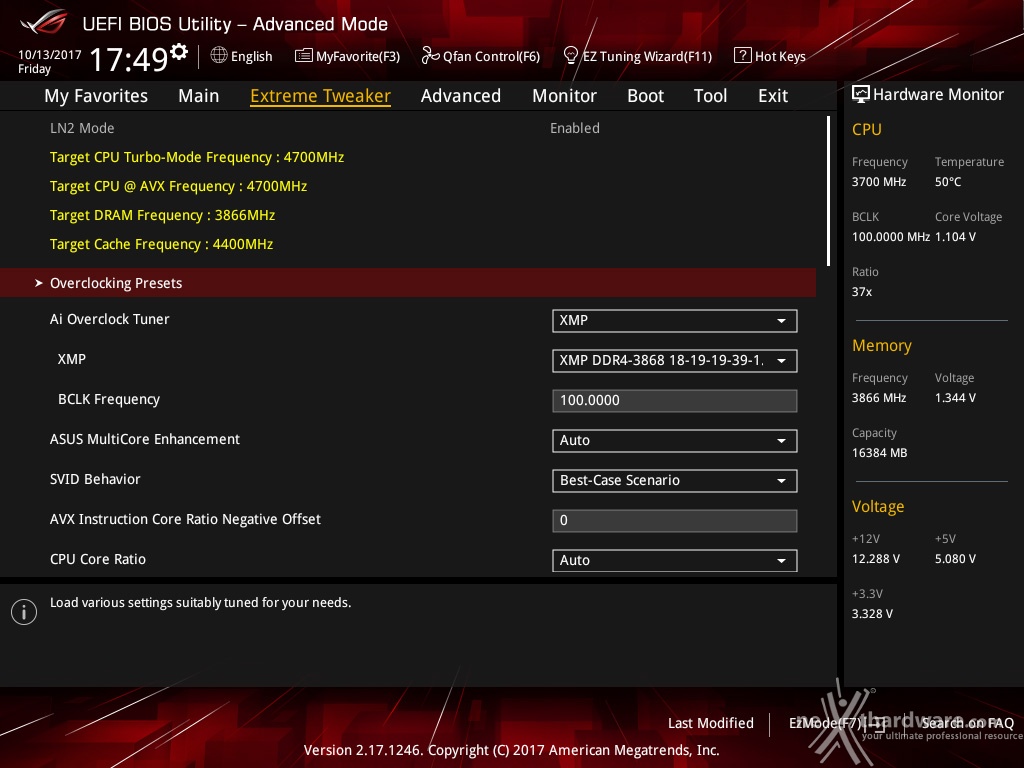
Task: Open XMP profile dropdown
Action: click(675, 360)
